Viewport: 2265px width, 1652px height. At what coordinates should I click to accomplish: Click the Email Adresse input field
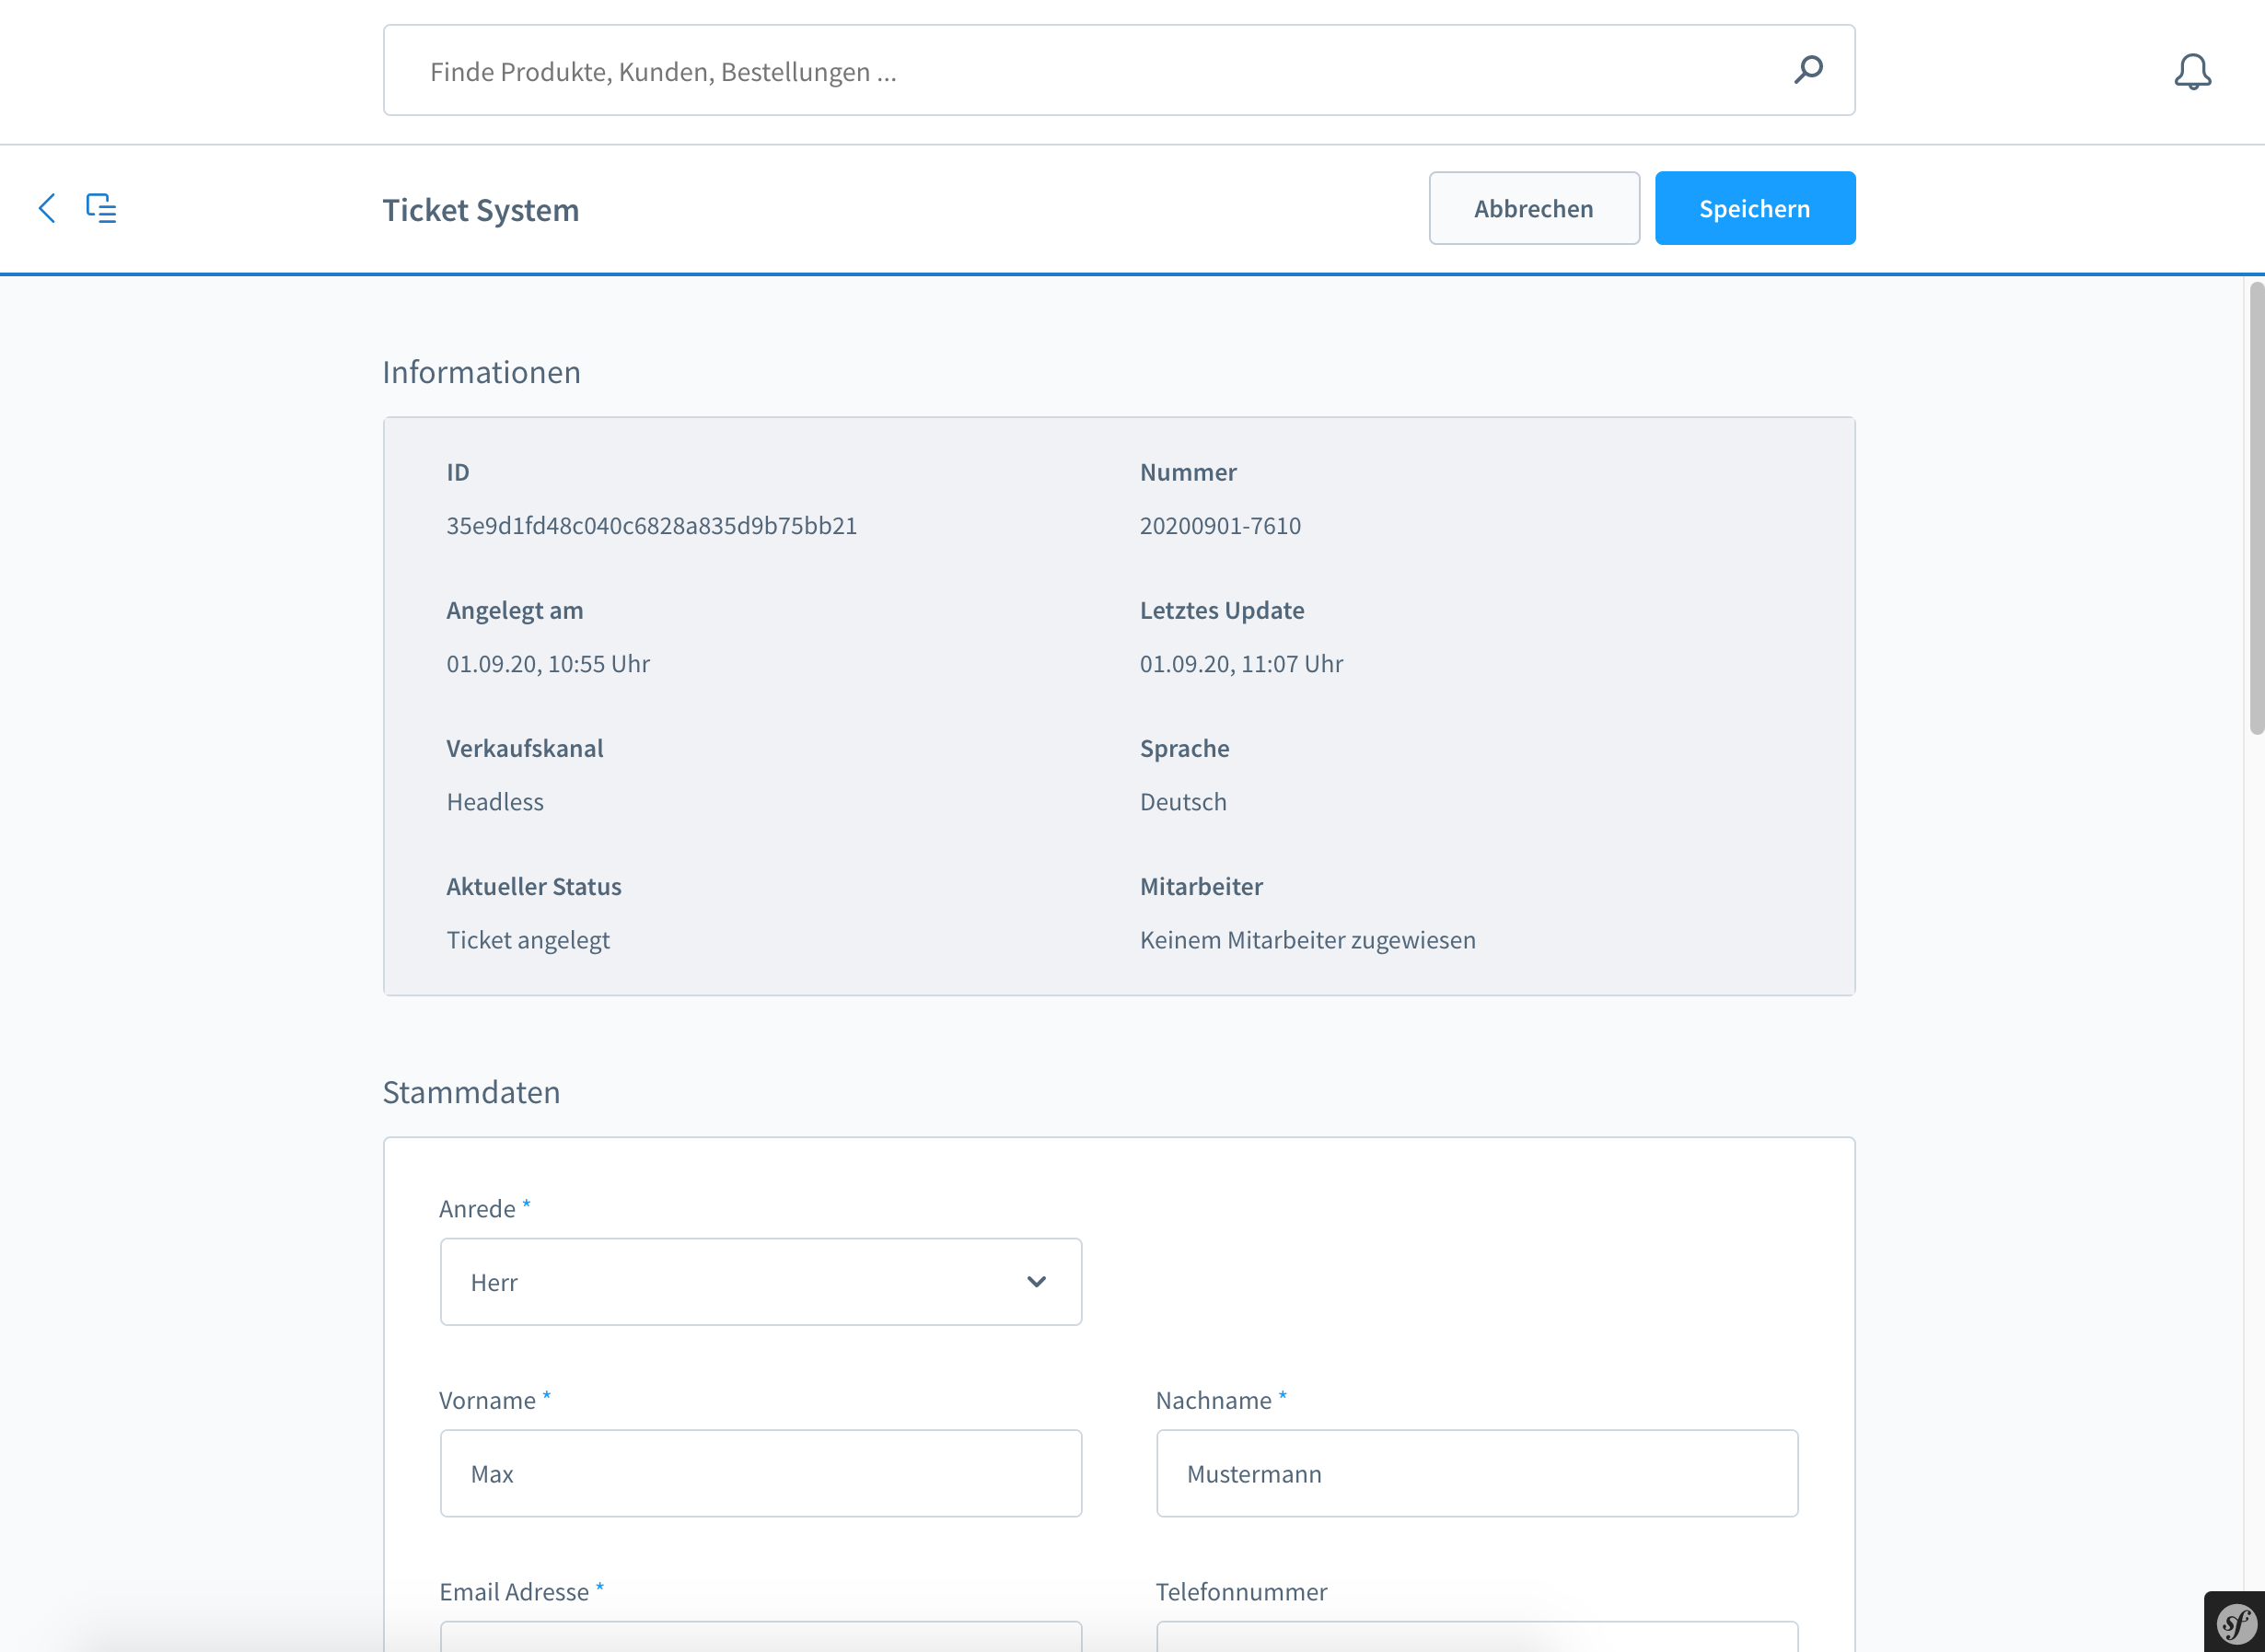(761, 1636)
